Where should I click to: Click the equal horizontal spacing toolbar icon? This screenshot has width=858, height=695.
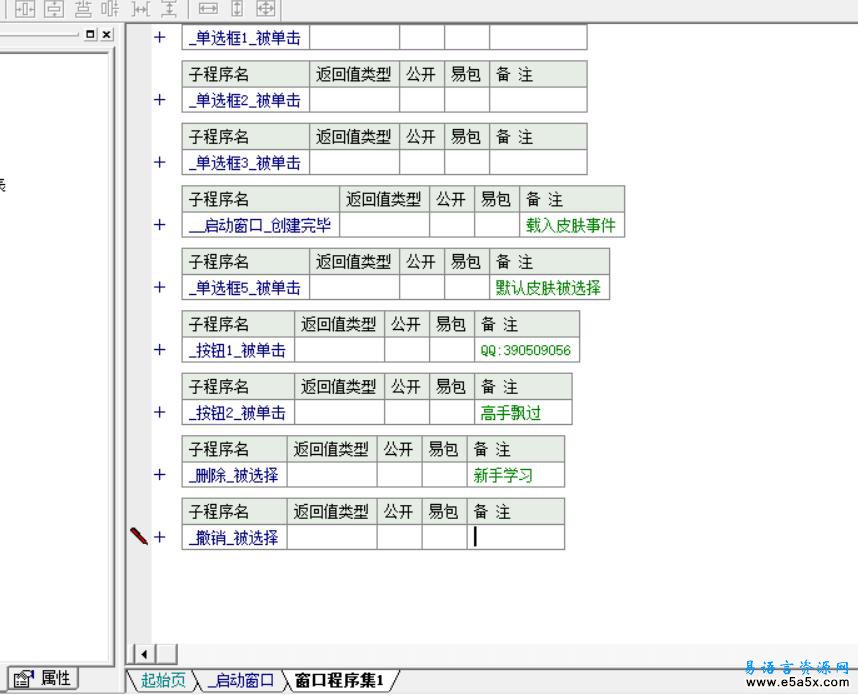[x=141, y=8]
